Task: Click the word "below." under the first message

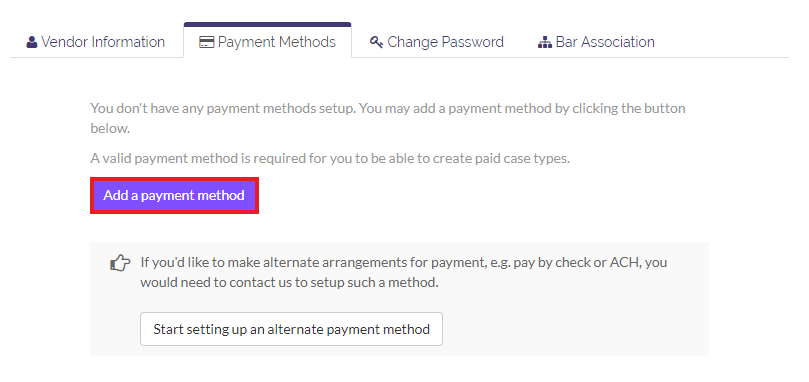Action: coord(110,128)
